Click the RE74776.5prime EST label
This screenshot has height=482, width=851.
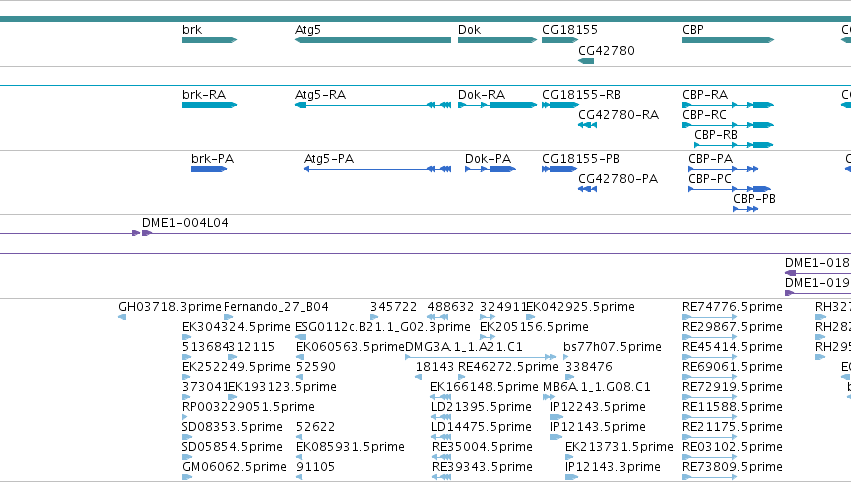coord(732,307)
